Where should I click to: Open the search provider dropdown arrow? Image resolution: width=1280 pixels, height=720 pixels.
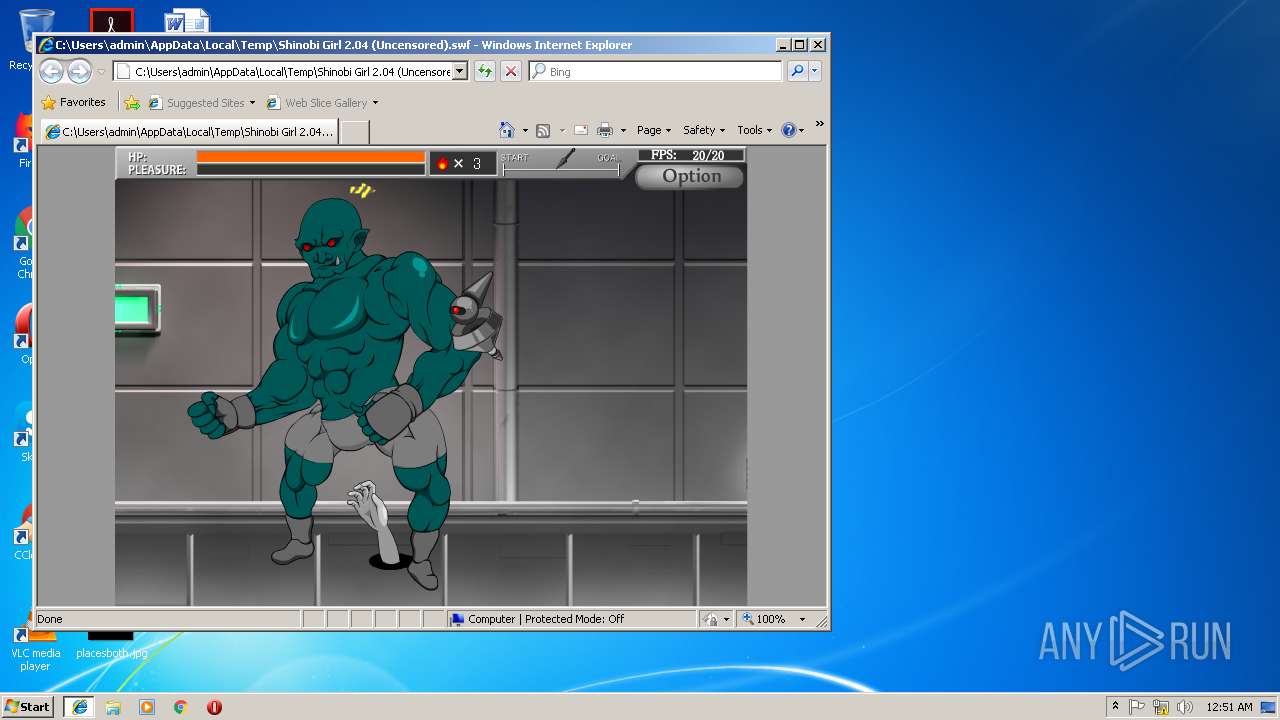[x=815, y=71]
